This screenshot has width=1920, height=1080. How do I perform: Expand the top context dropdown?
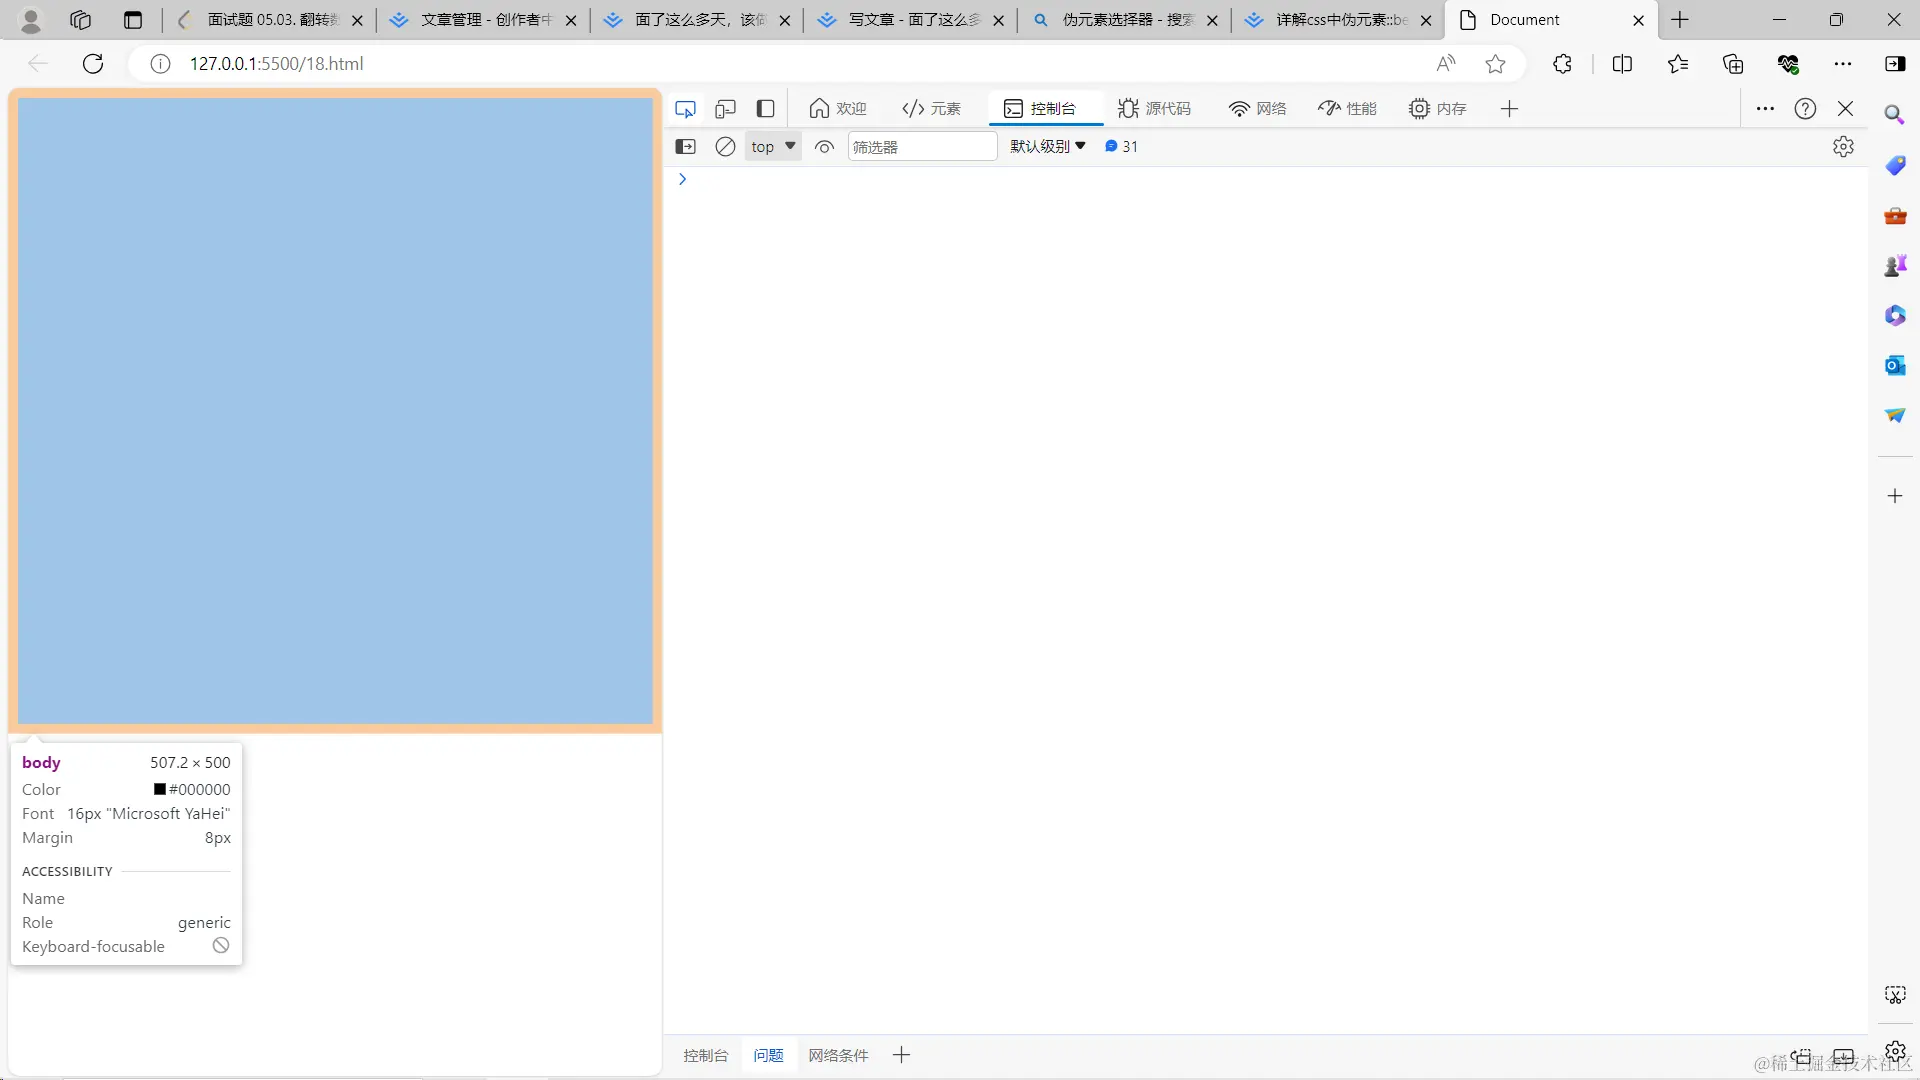(773, 147)
